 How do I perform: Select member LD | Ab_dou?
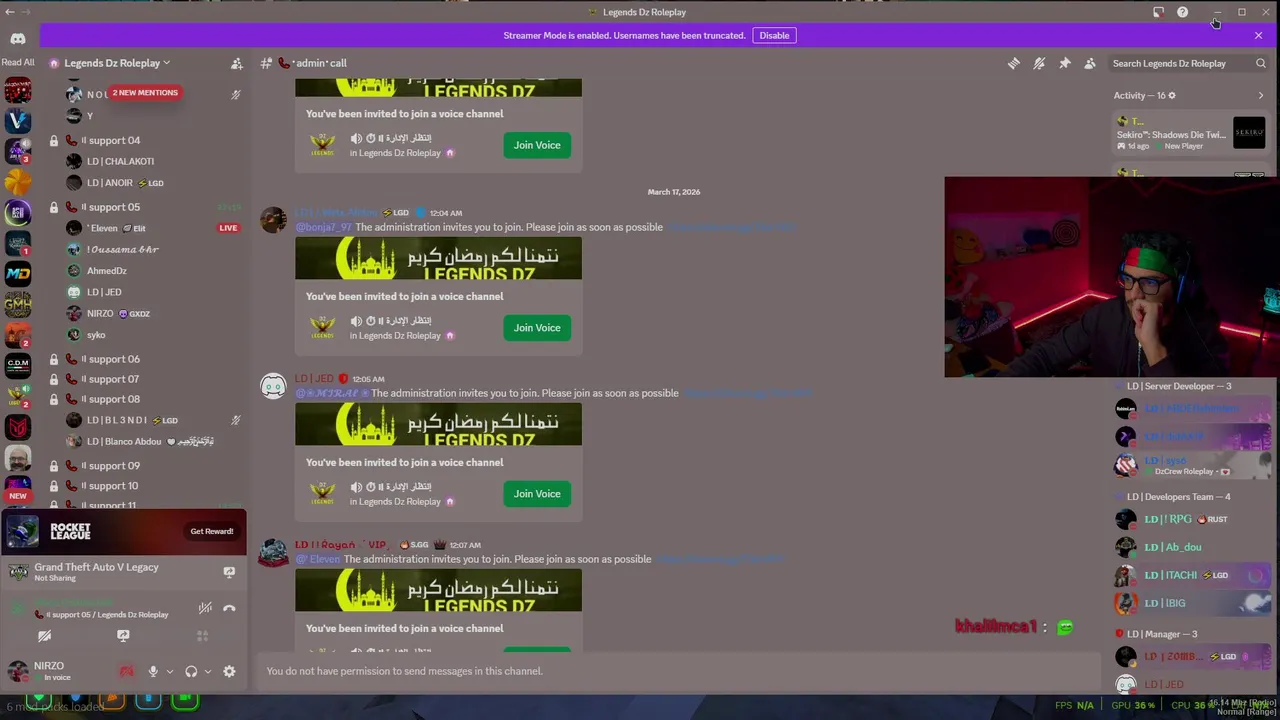click(1190, 547)
